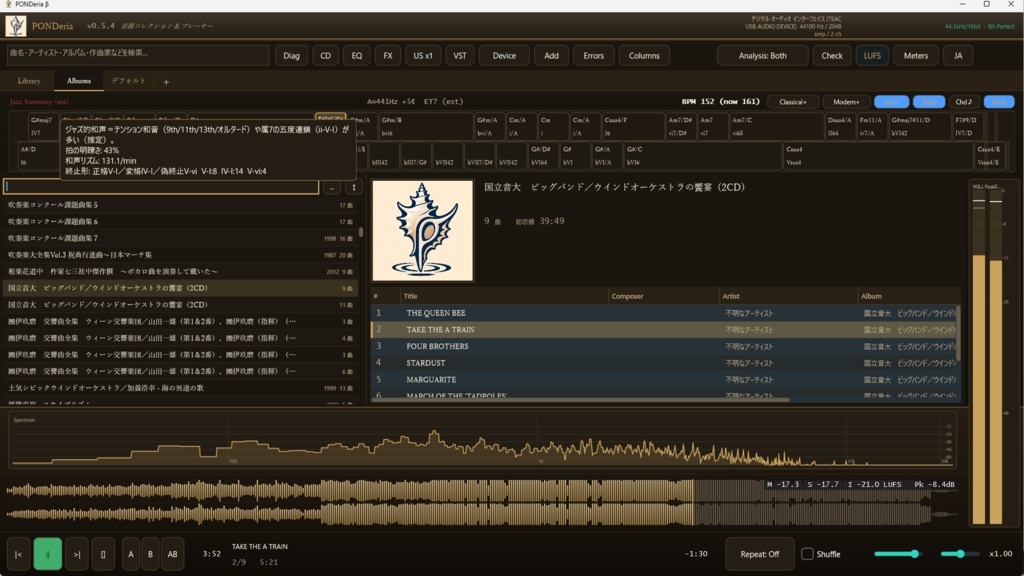Click the Add button

[x=551, y=56]
